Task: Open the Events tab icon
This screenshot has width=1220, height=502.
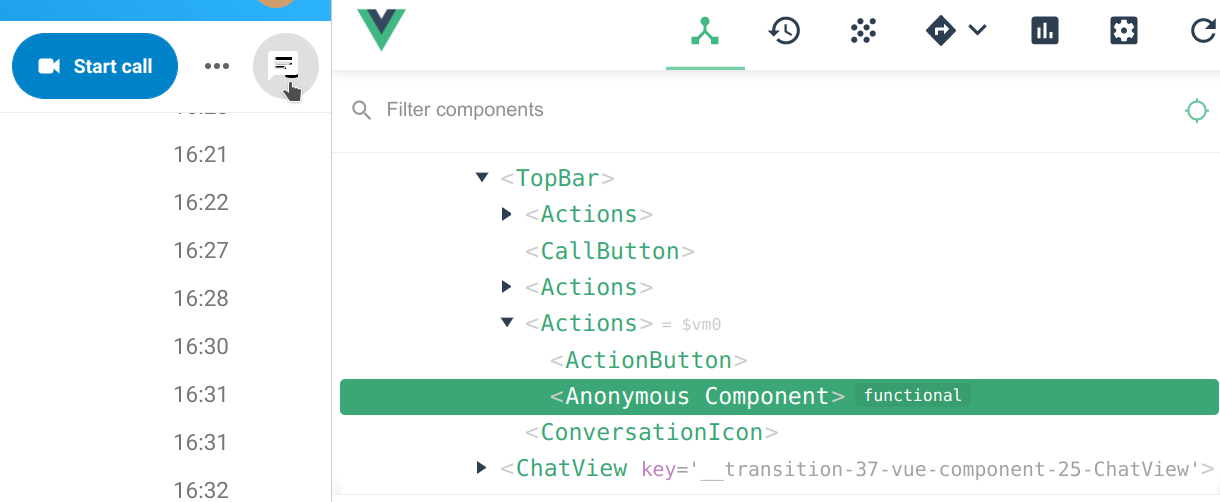Action: [x=863, y=31]
